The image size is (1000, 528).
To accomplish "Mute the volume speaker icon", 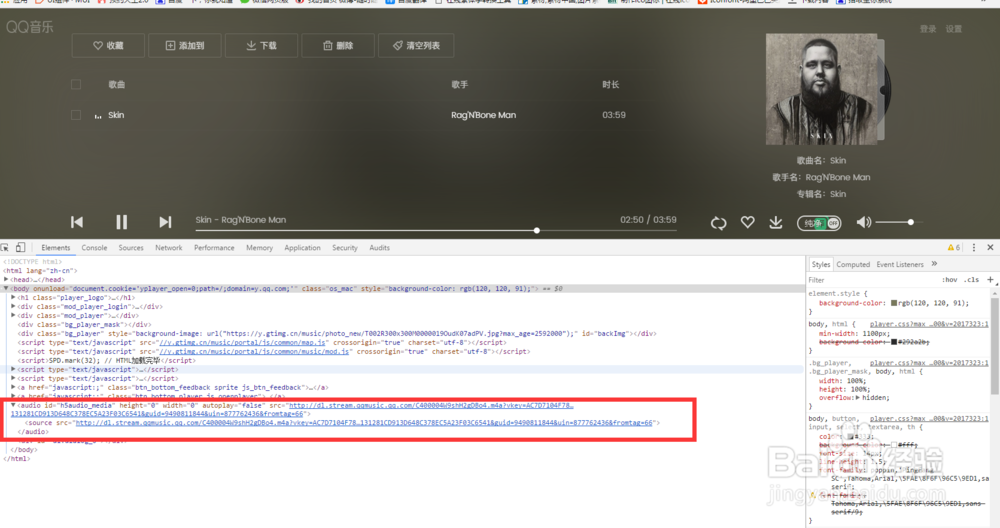I will point(864,222).
